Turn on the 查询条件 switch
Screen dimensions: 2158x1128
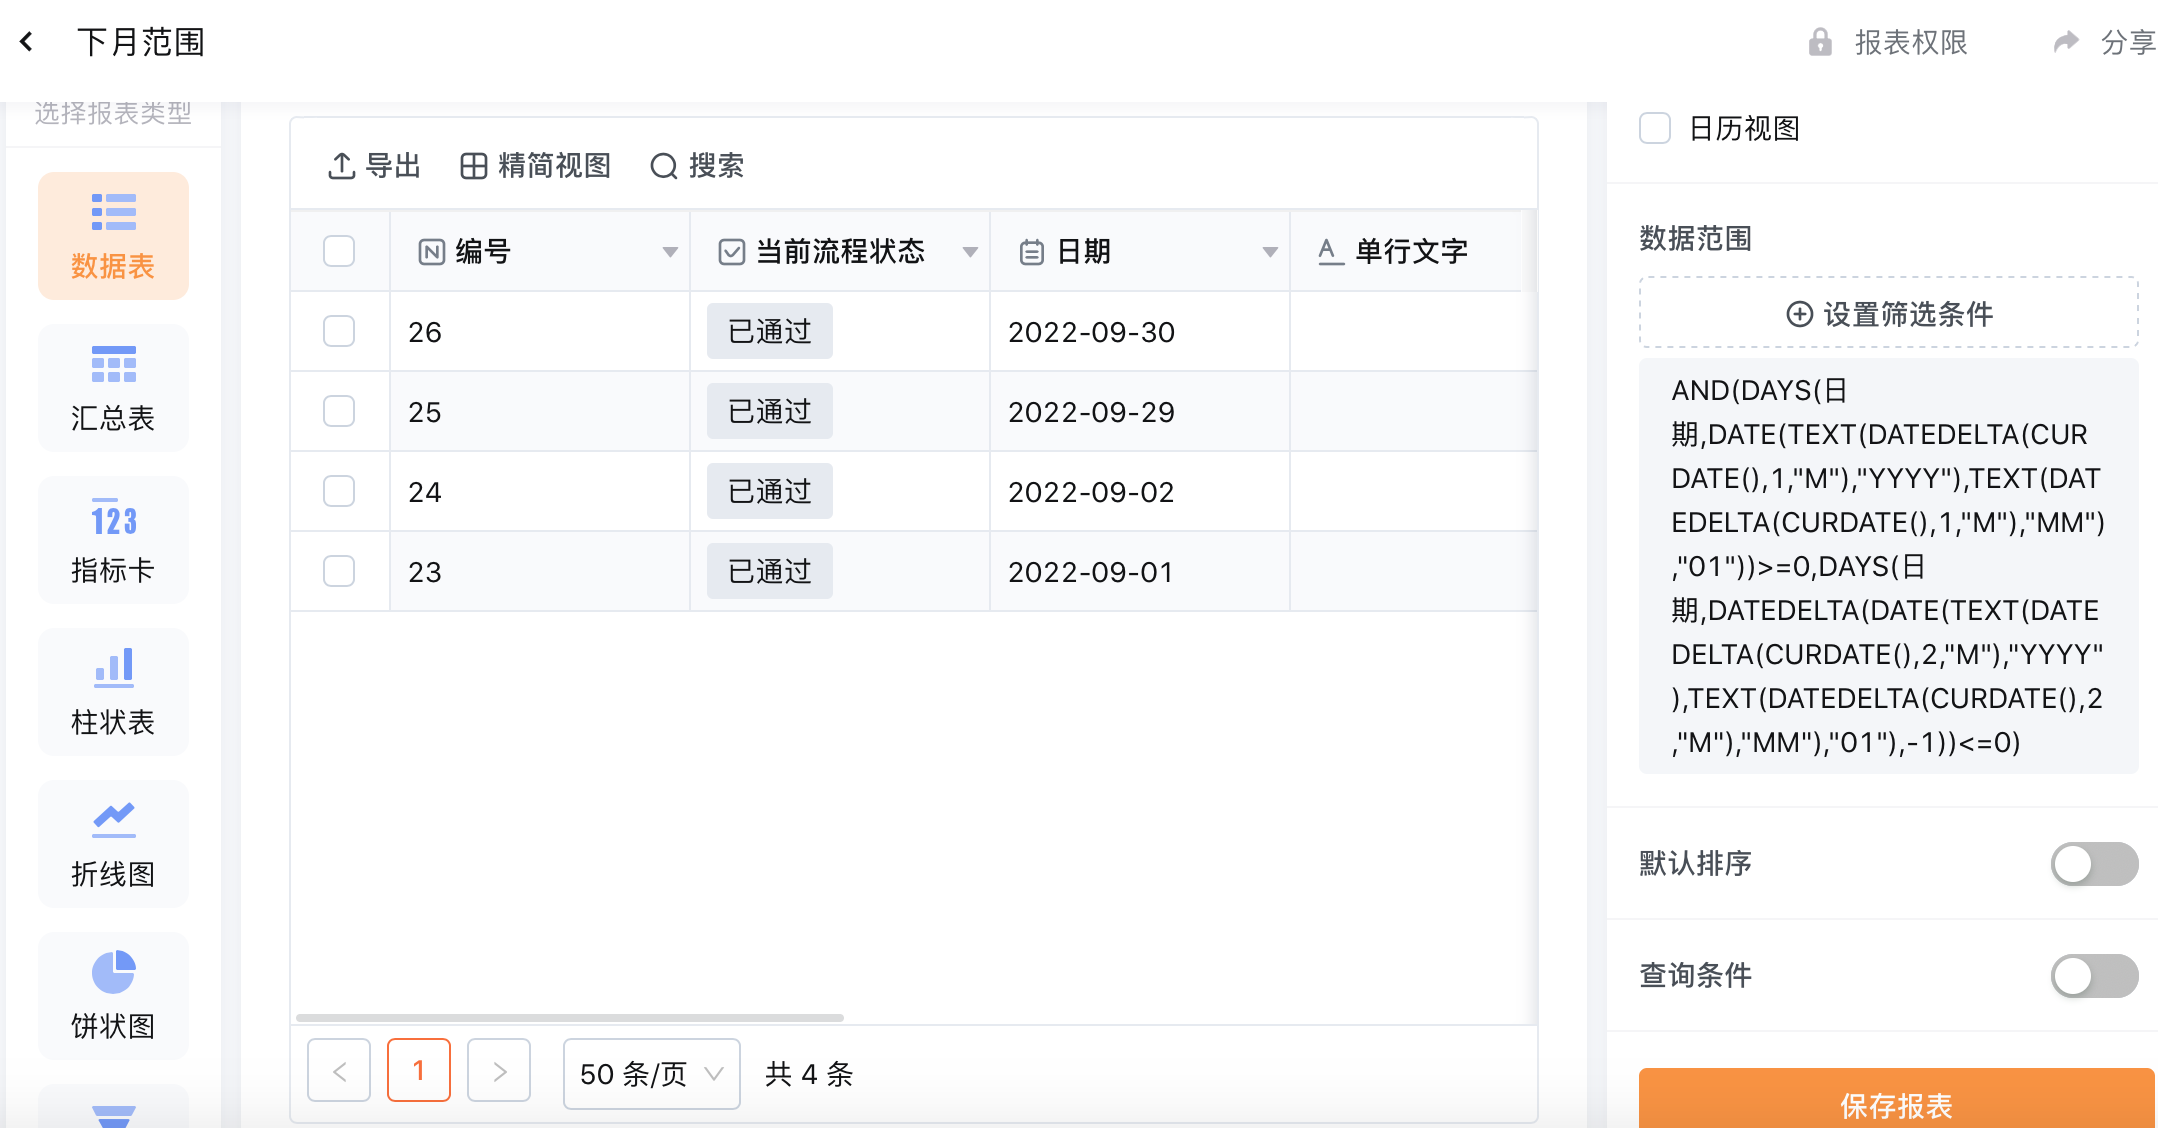(2094, 976)
